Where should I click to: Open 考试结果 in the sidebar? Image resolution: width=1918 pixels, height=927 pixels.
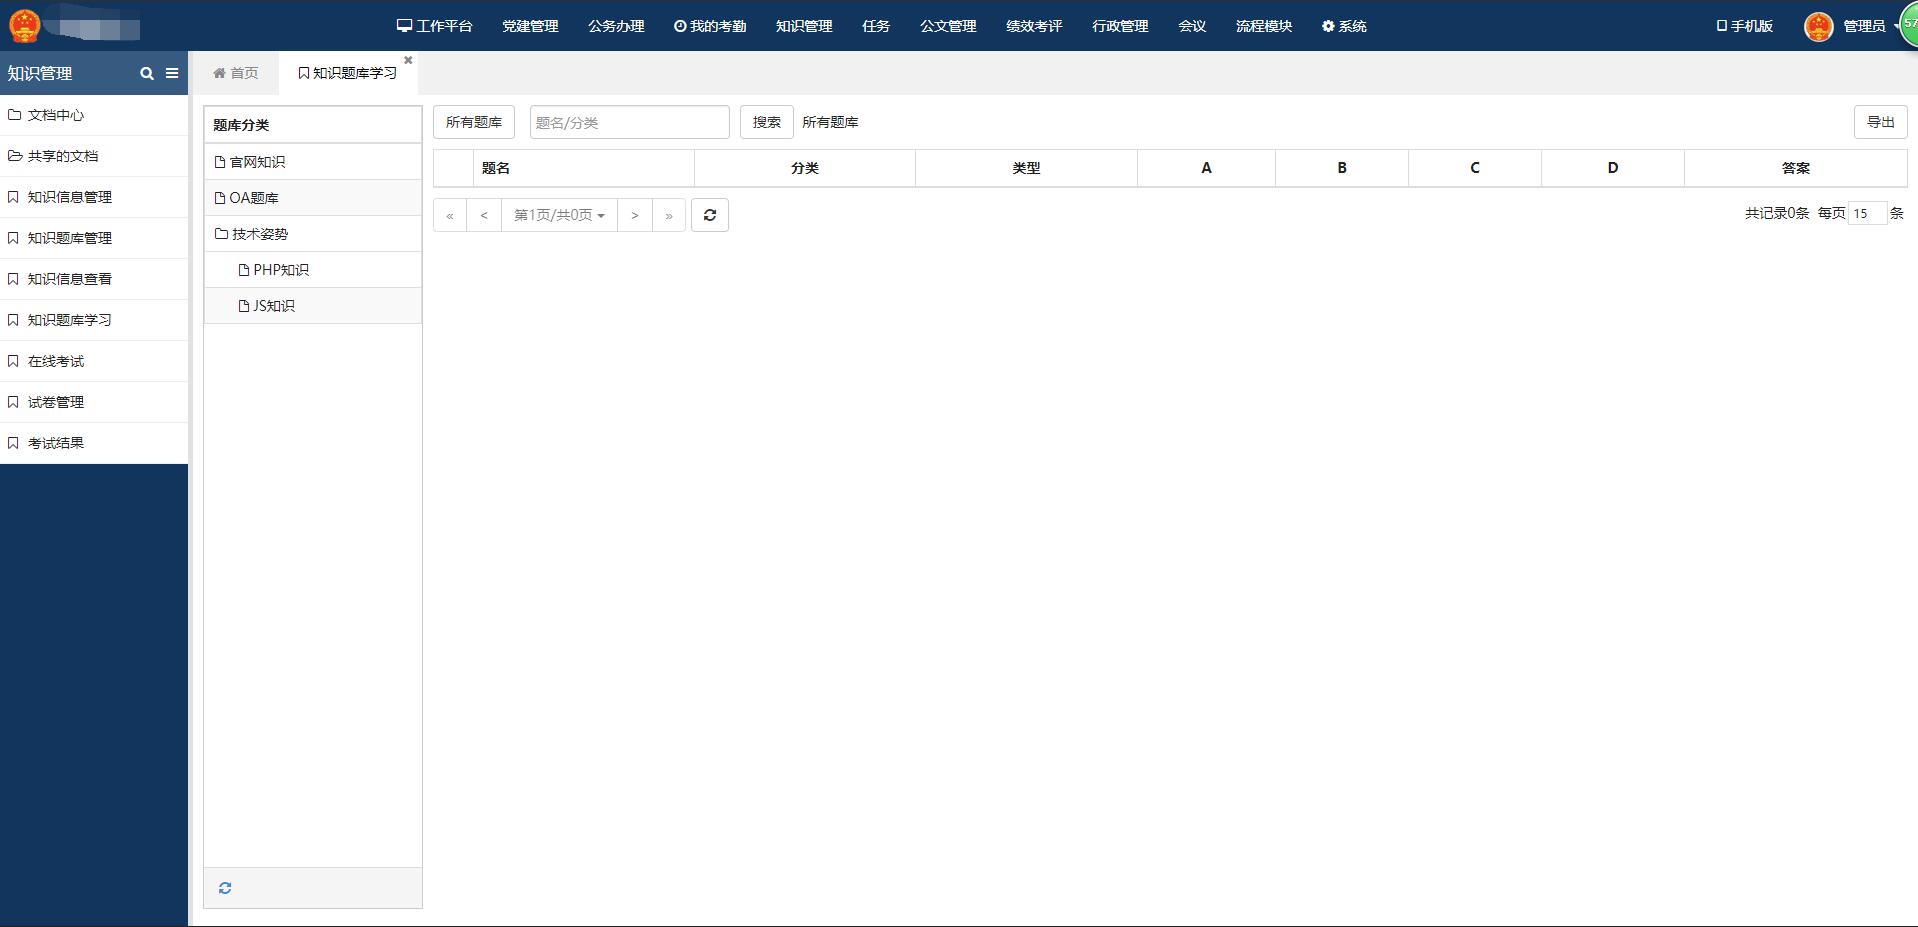point(94,443)
